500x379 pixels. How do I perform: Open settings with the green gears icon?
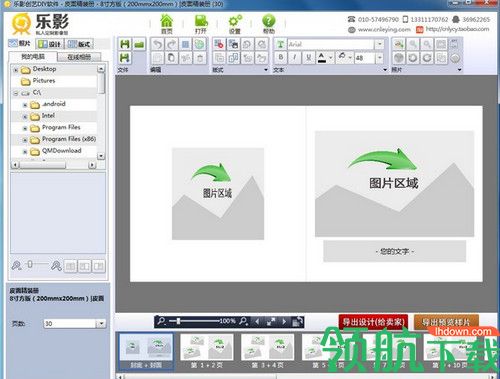coord(235,24)
